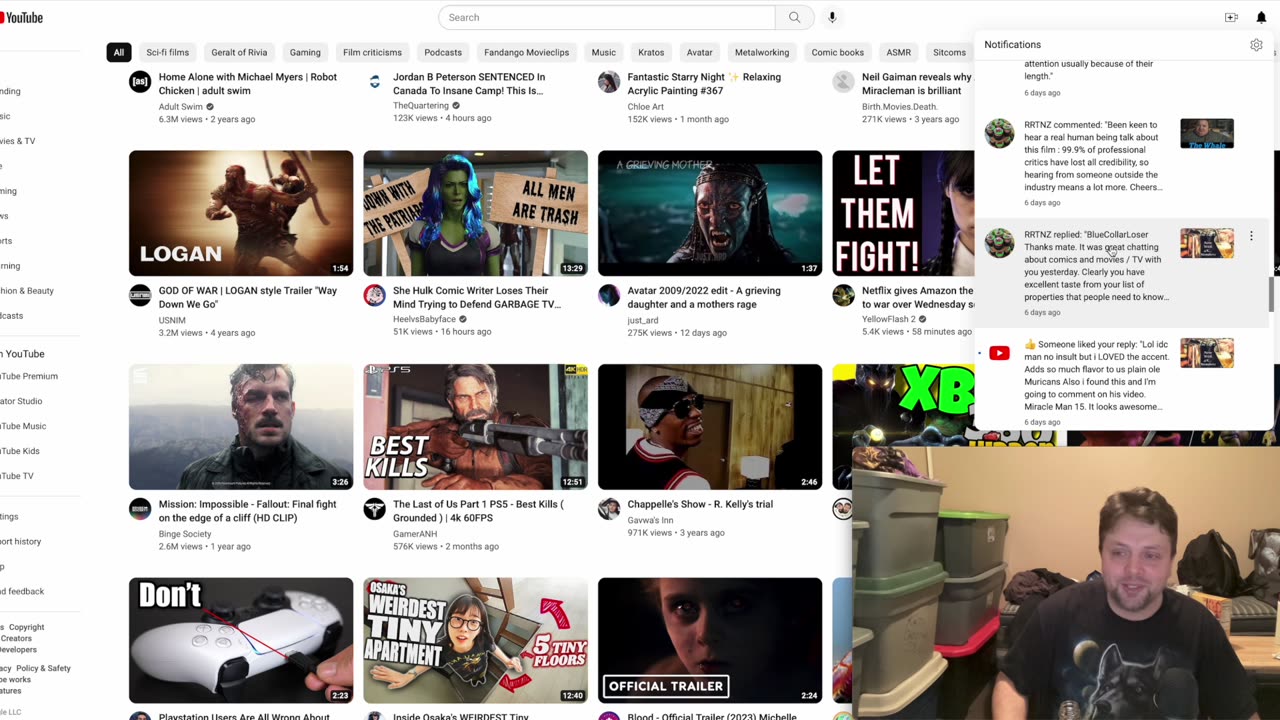
Task: Open YouTube Kids sidebar link
Action: [20, 451]
